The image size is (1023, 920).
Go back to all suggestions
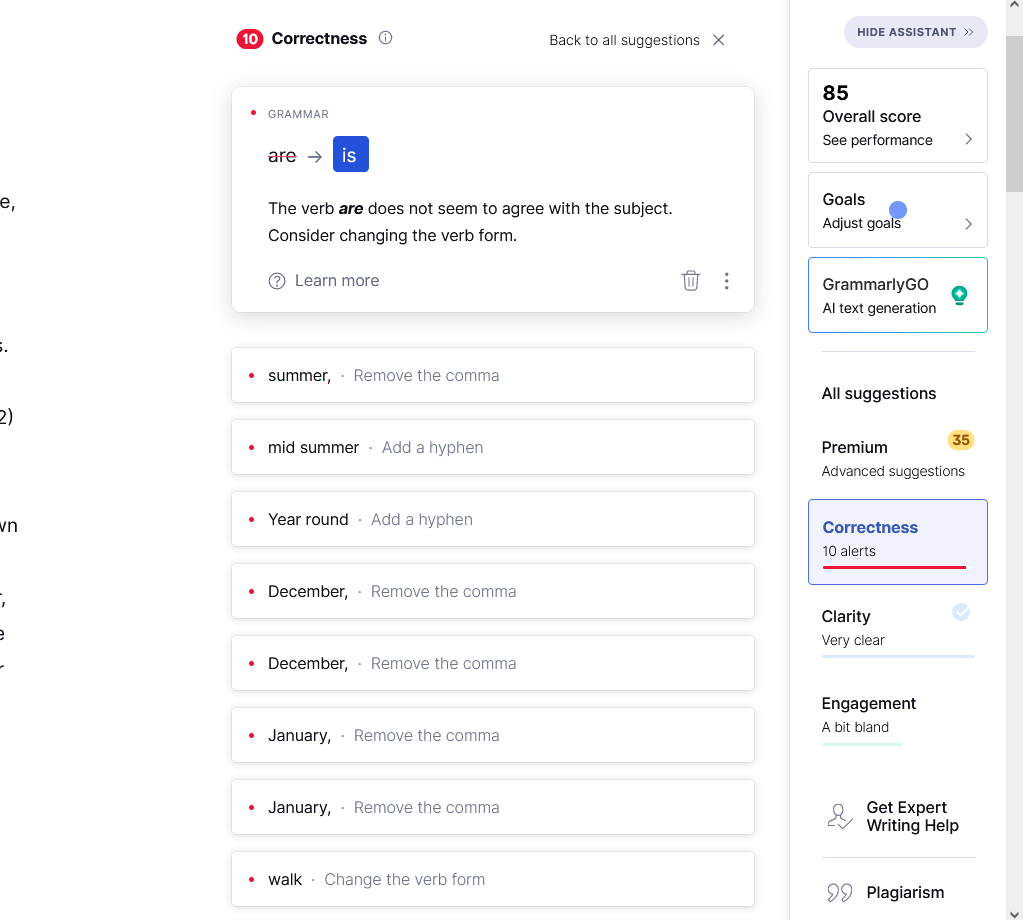624,40
